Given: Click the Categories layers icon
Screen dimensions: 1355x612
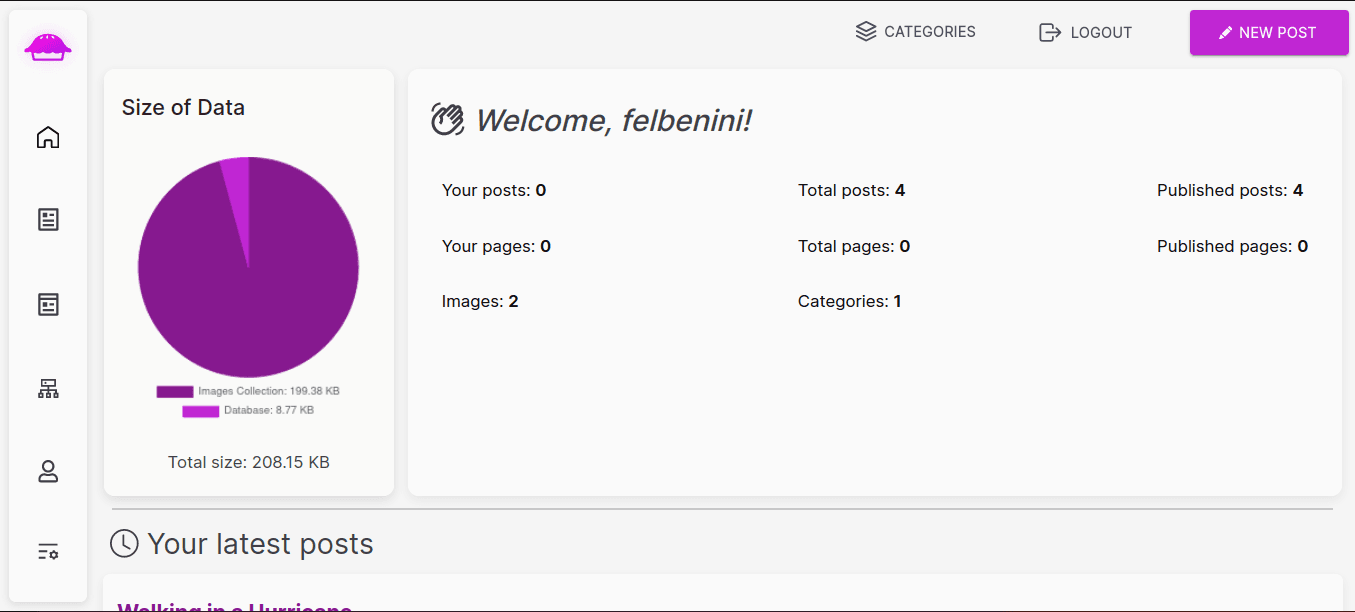Looking at the screenshot, I should coord(866,32).
